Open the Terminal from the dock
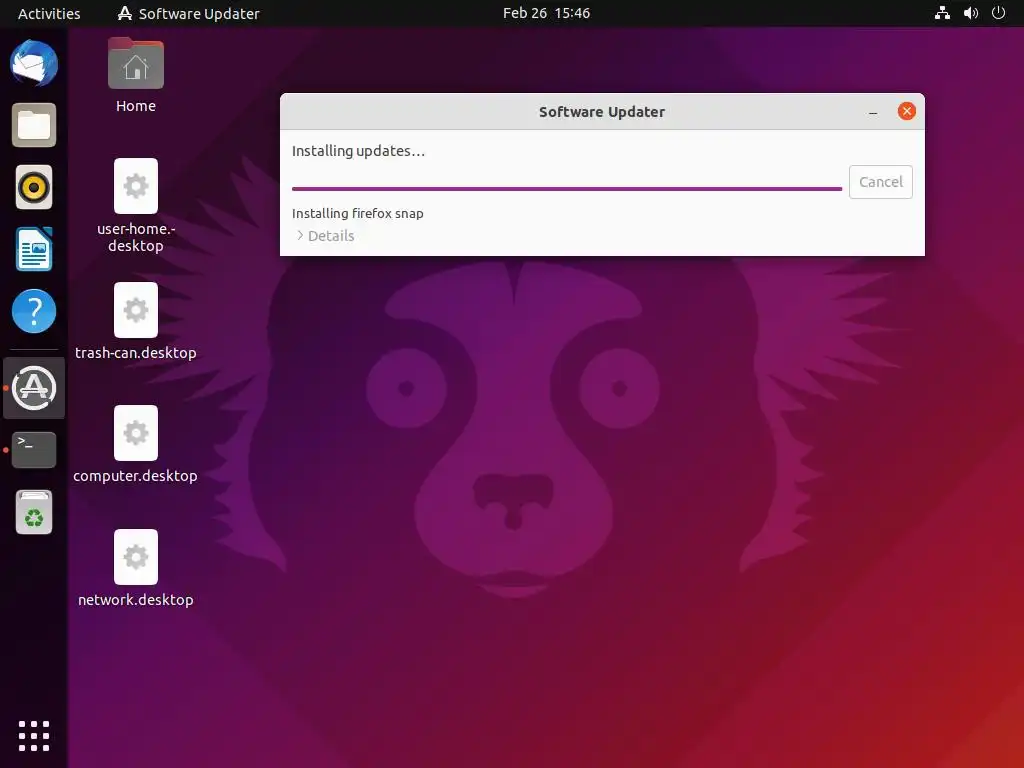This screenshot has width=1024, height=768. 34,449
